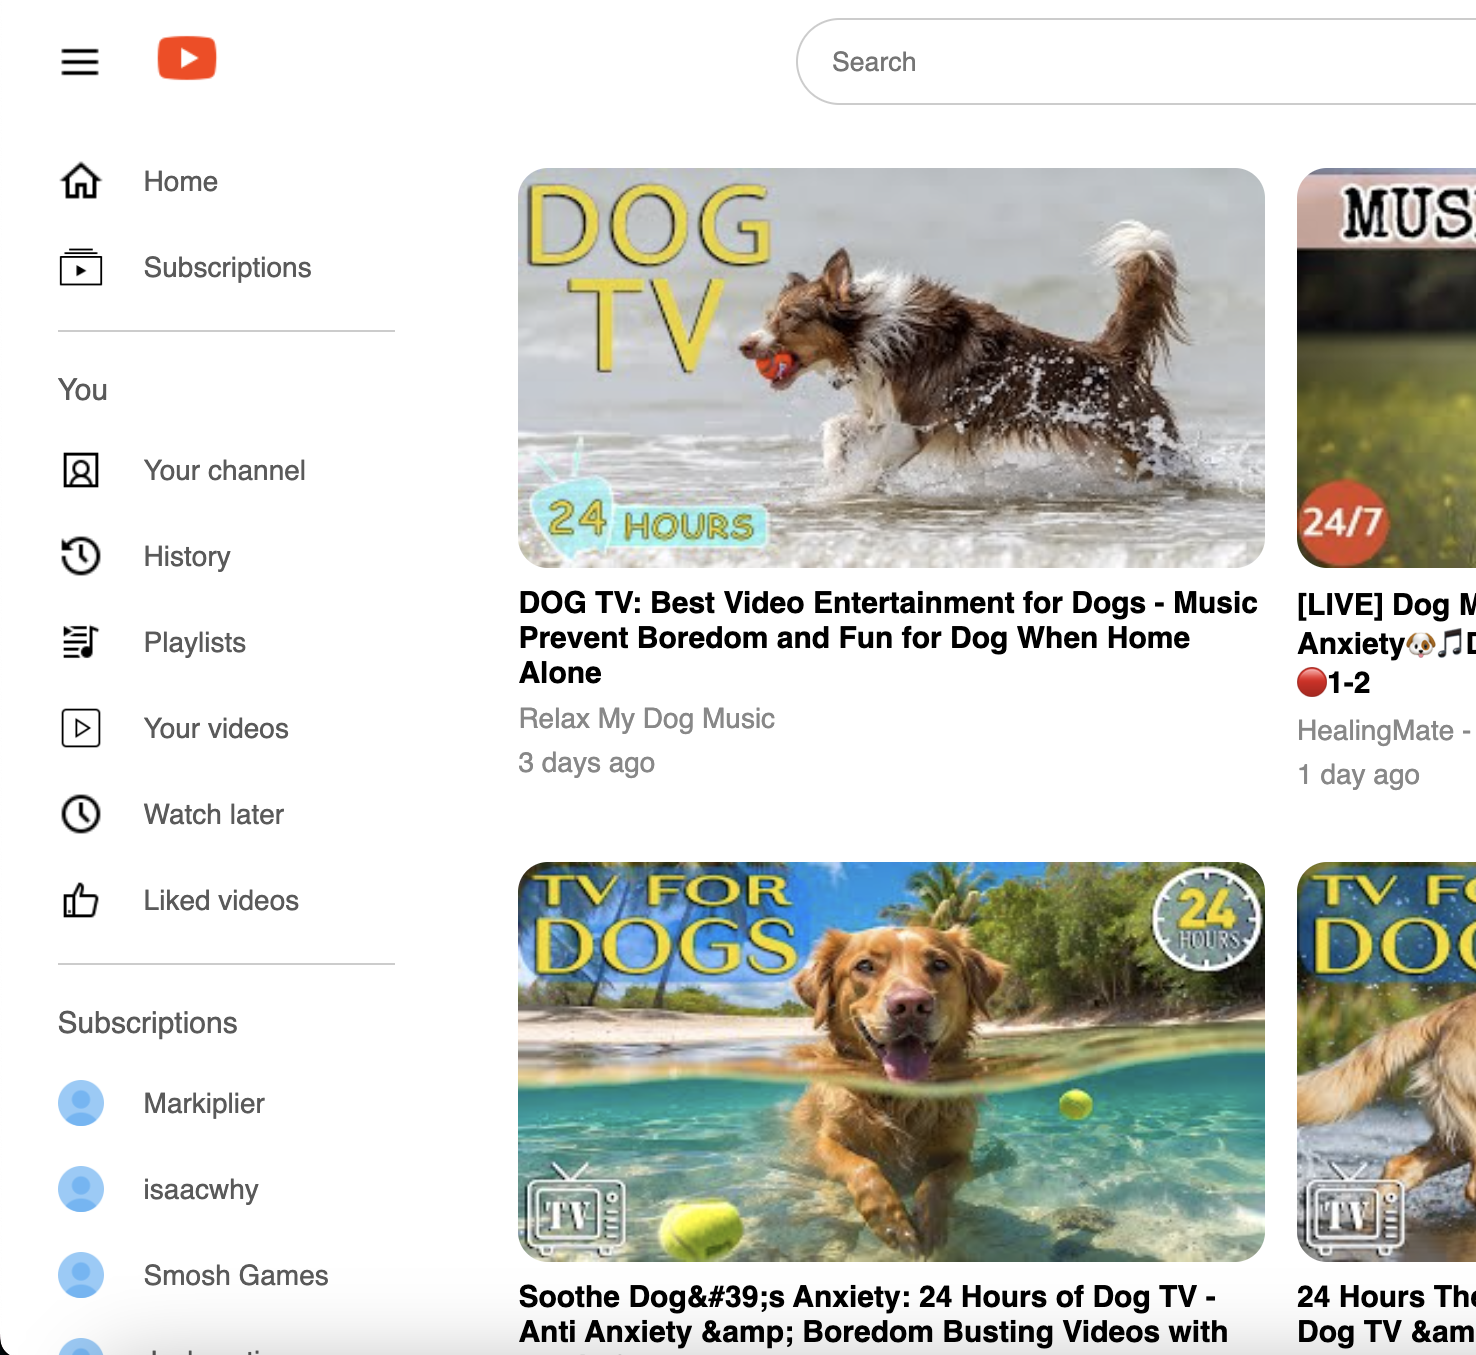Open the Smosh Games subscription
The image size is (1476, 1355).
[x=236, y=1275]
